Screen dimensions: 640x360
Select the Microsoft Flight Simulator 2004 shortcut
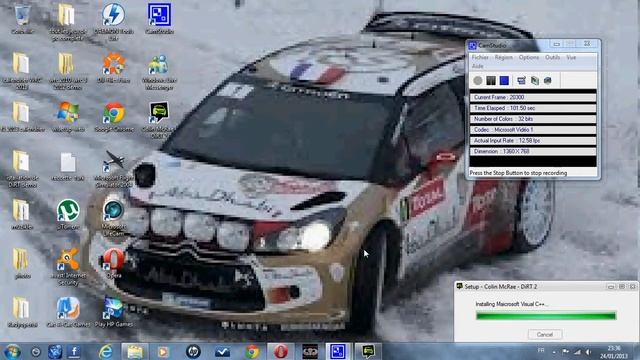coord(113,168)
